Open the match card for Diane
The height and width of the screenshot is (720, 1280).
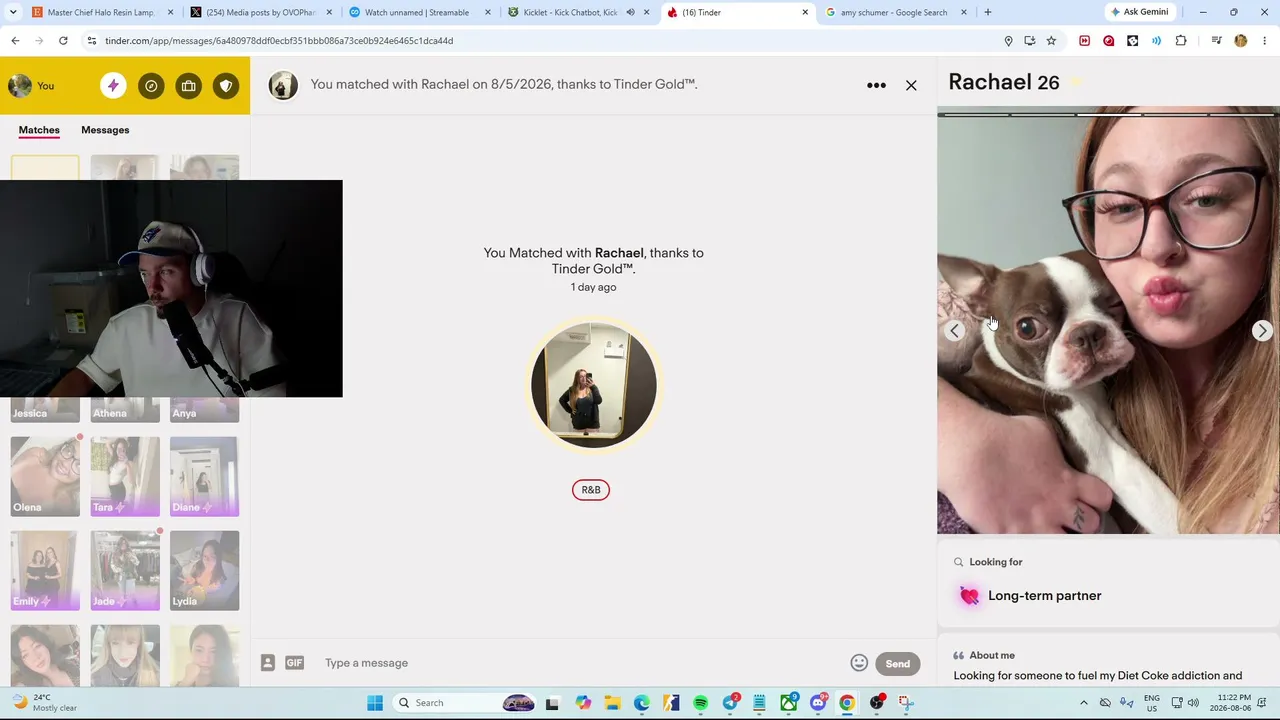click(x=204, y=476)
